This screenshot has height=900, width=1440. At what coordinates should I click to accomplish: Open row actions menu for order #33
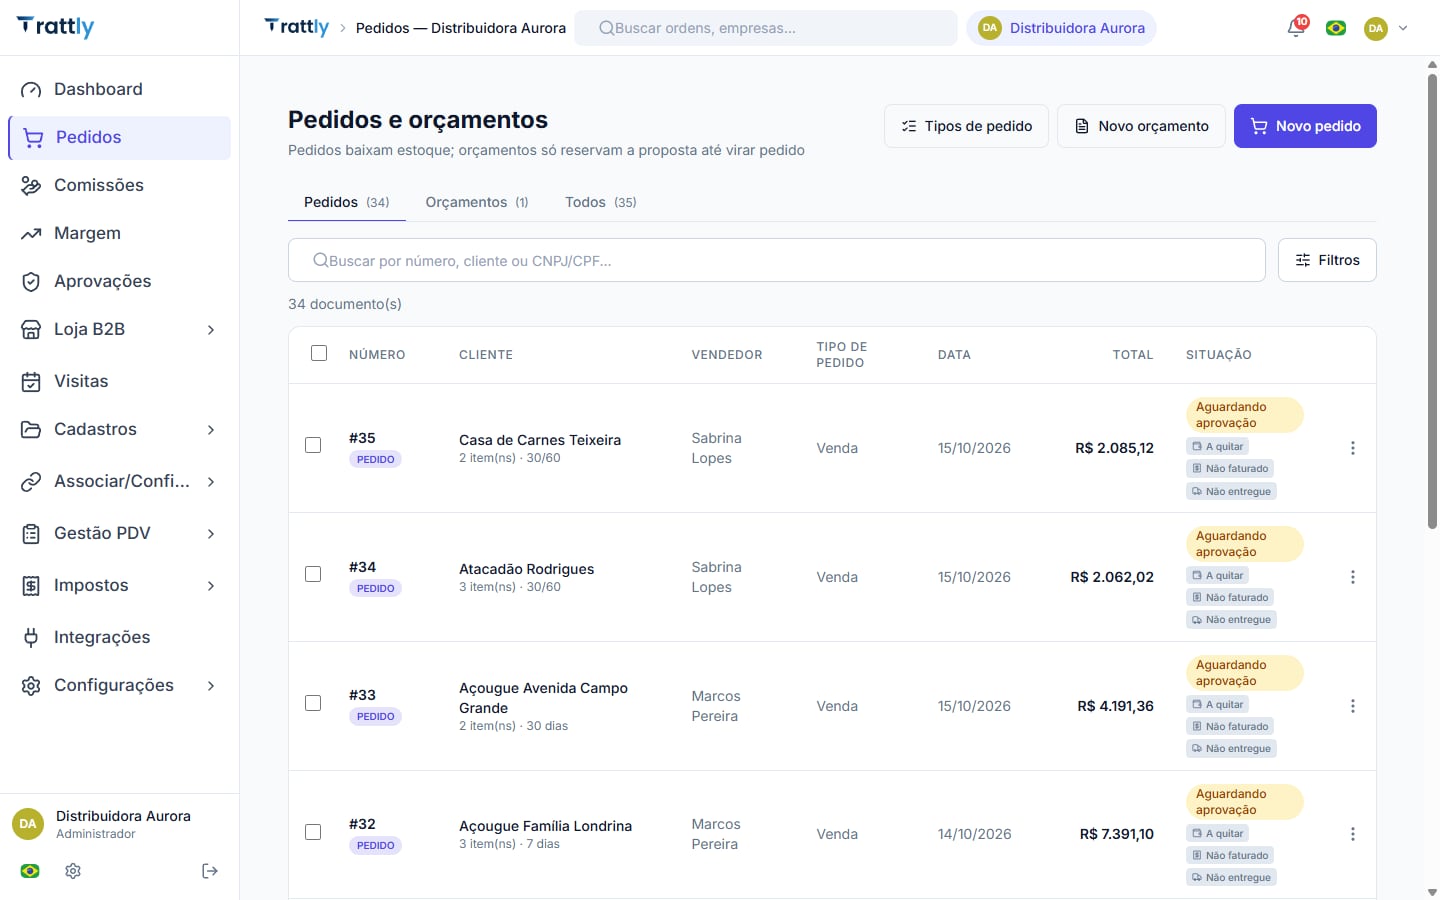(1353, 706)
